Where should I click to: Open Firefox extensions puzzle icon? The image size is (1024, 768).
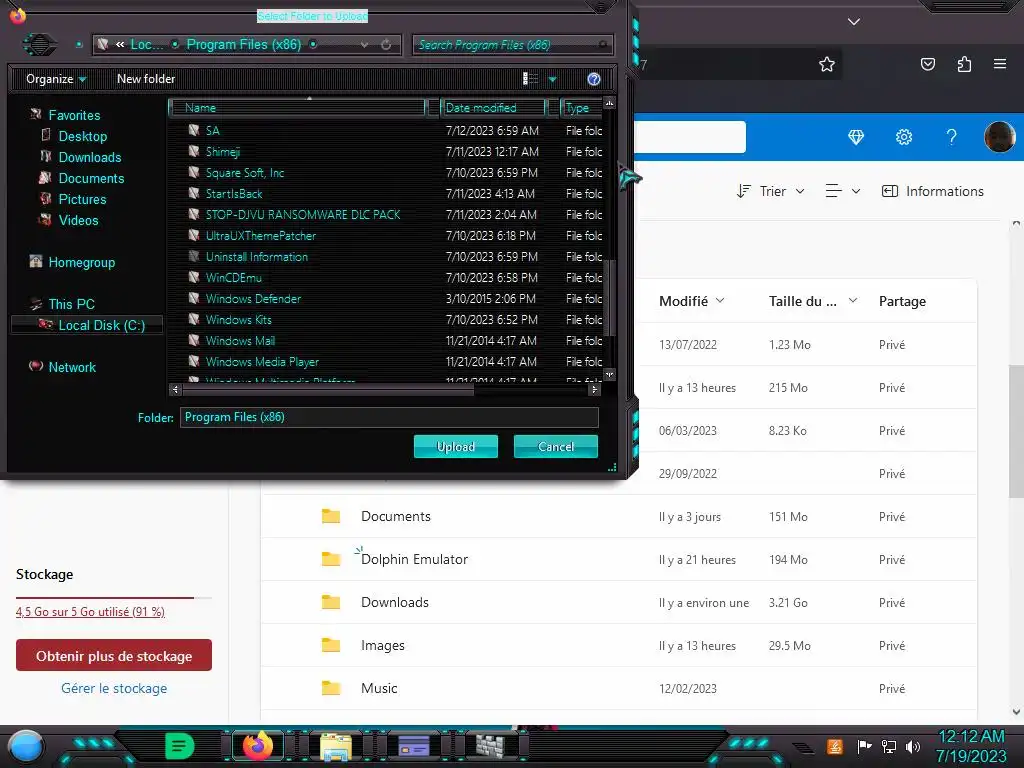pos(964,64)
